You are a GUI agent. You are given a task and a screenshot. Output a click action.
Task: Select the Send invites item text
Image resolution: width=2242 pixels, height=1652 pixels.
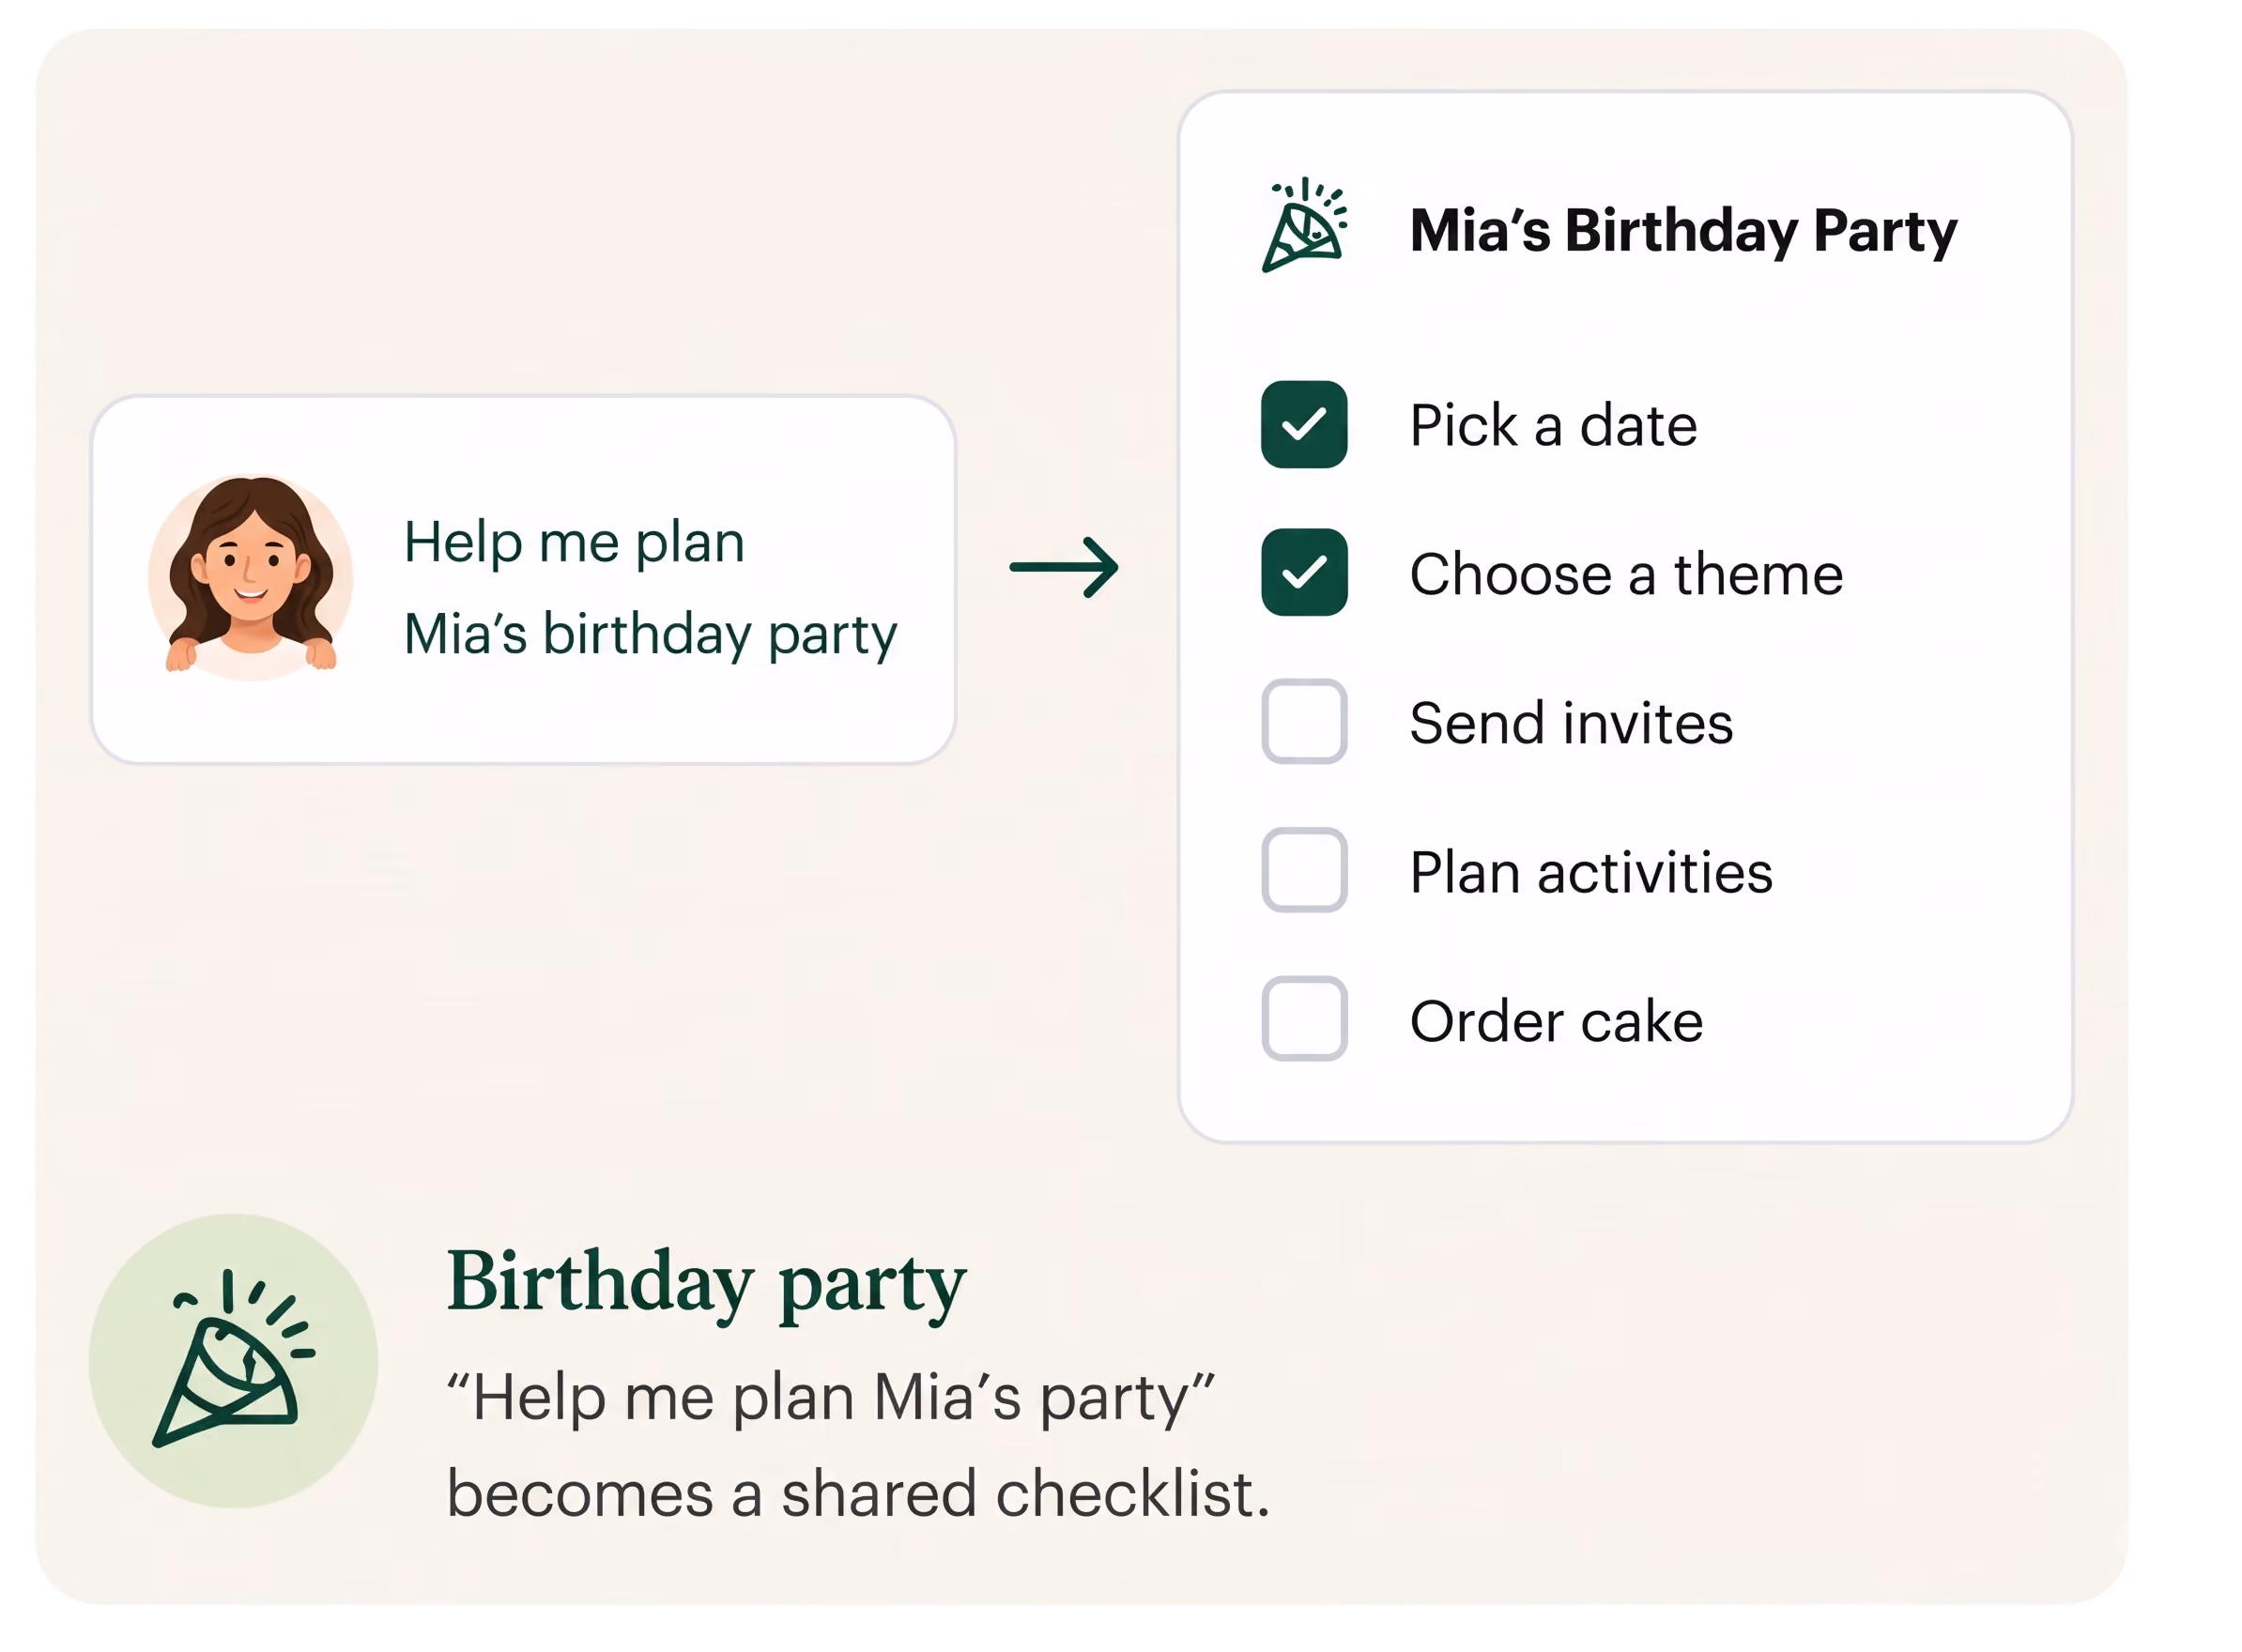pyautogui.click(x=1571, y=722)
